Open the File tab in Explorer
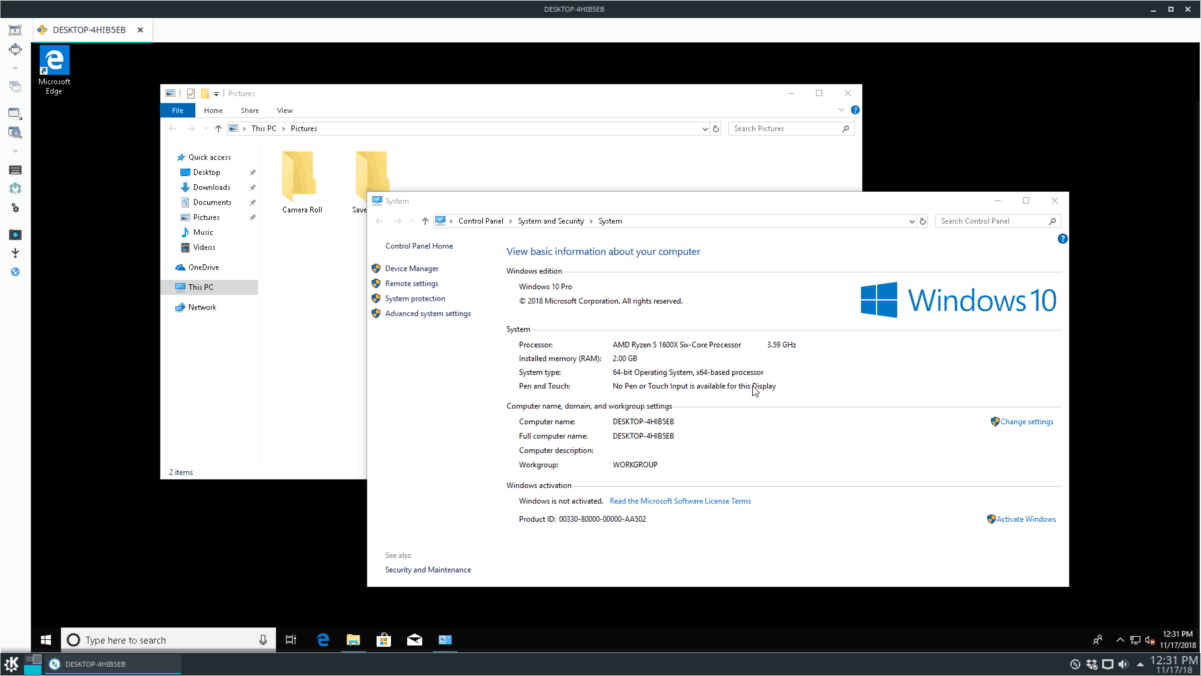1201x676 pixels. (177, 110)
